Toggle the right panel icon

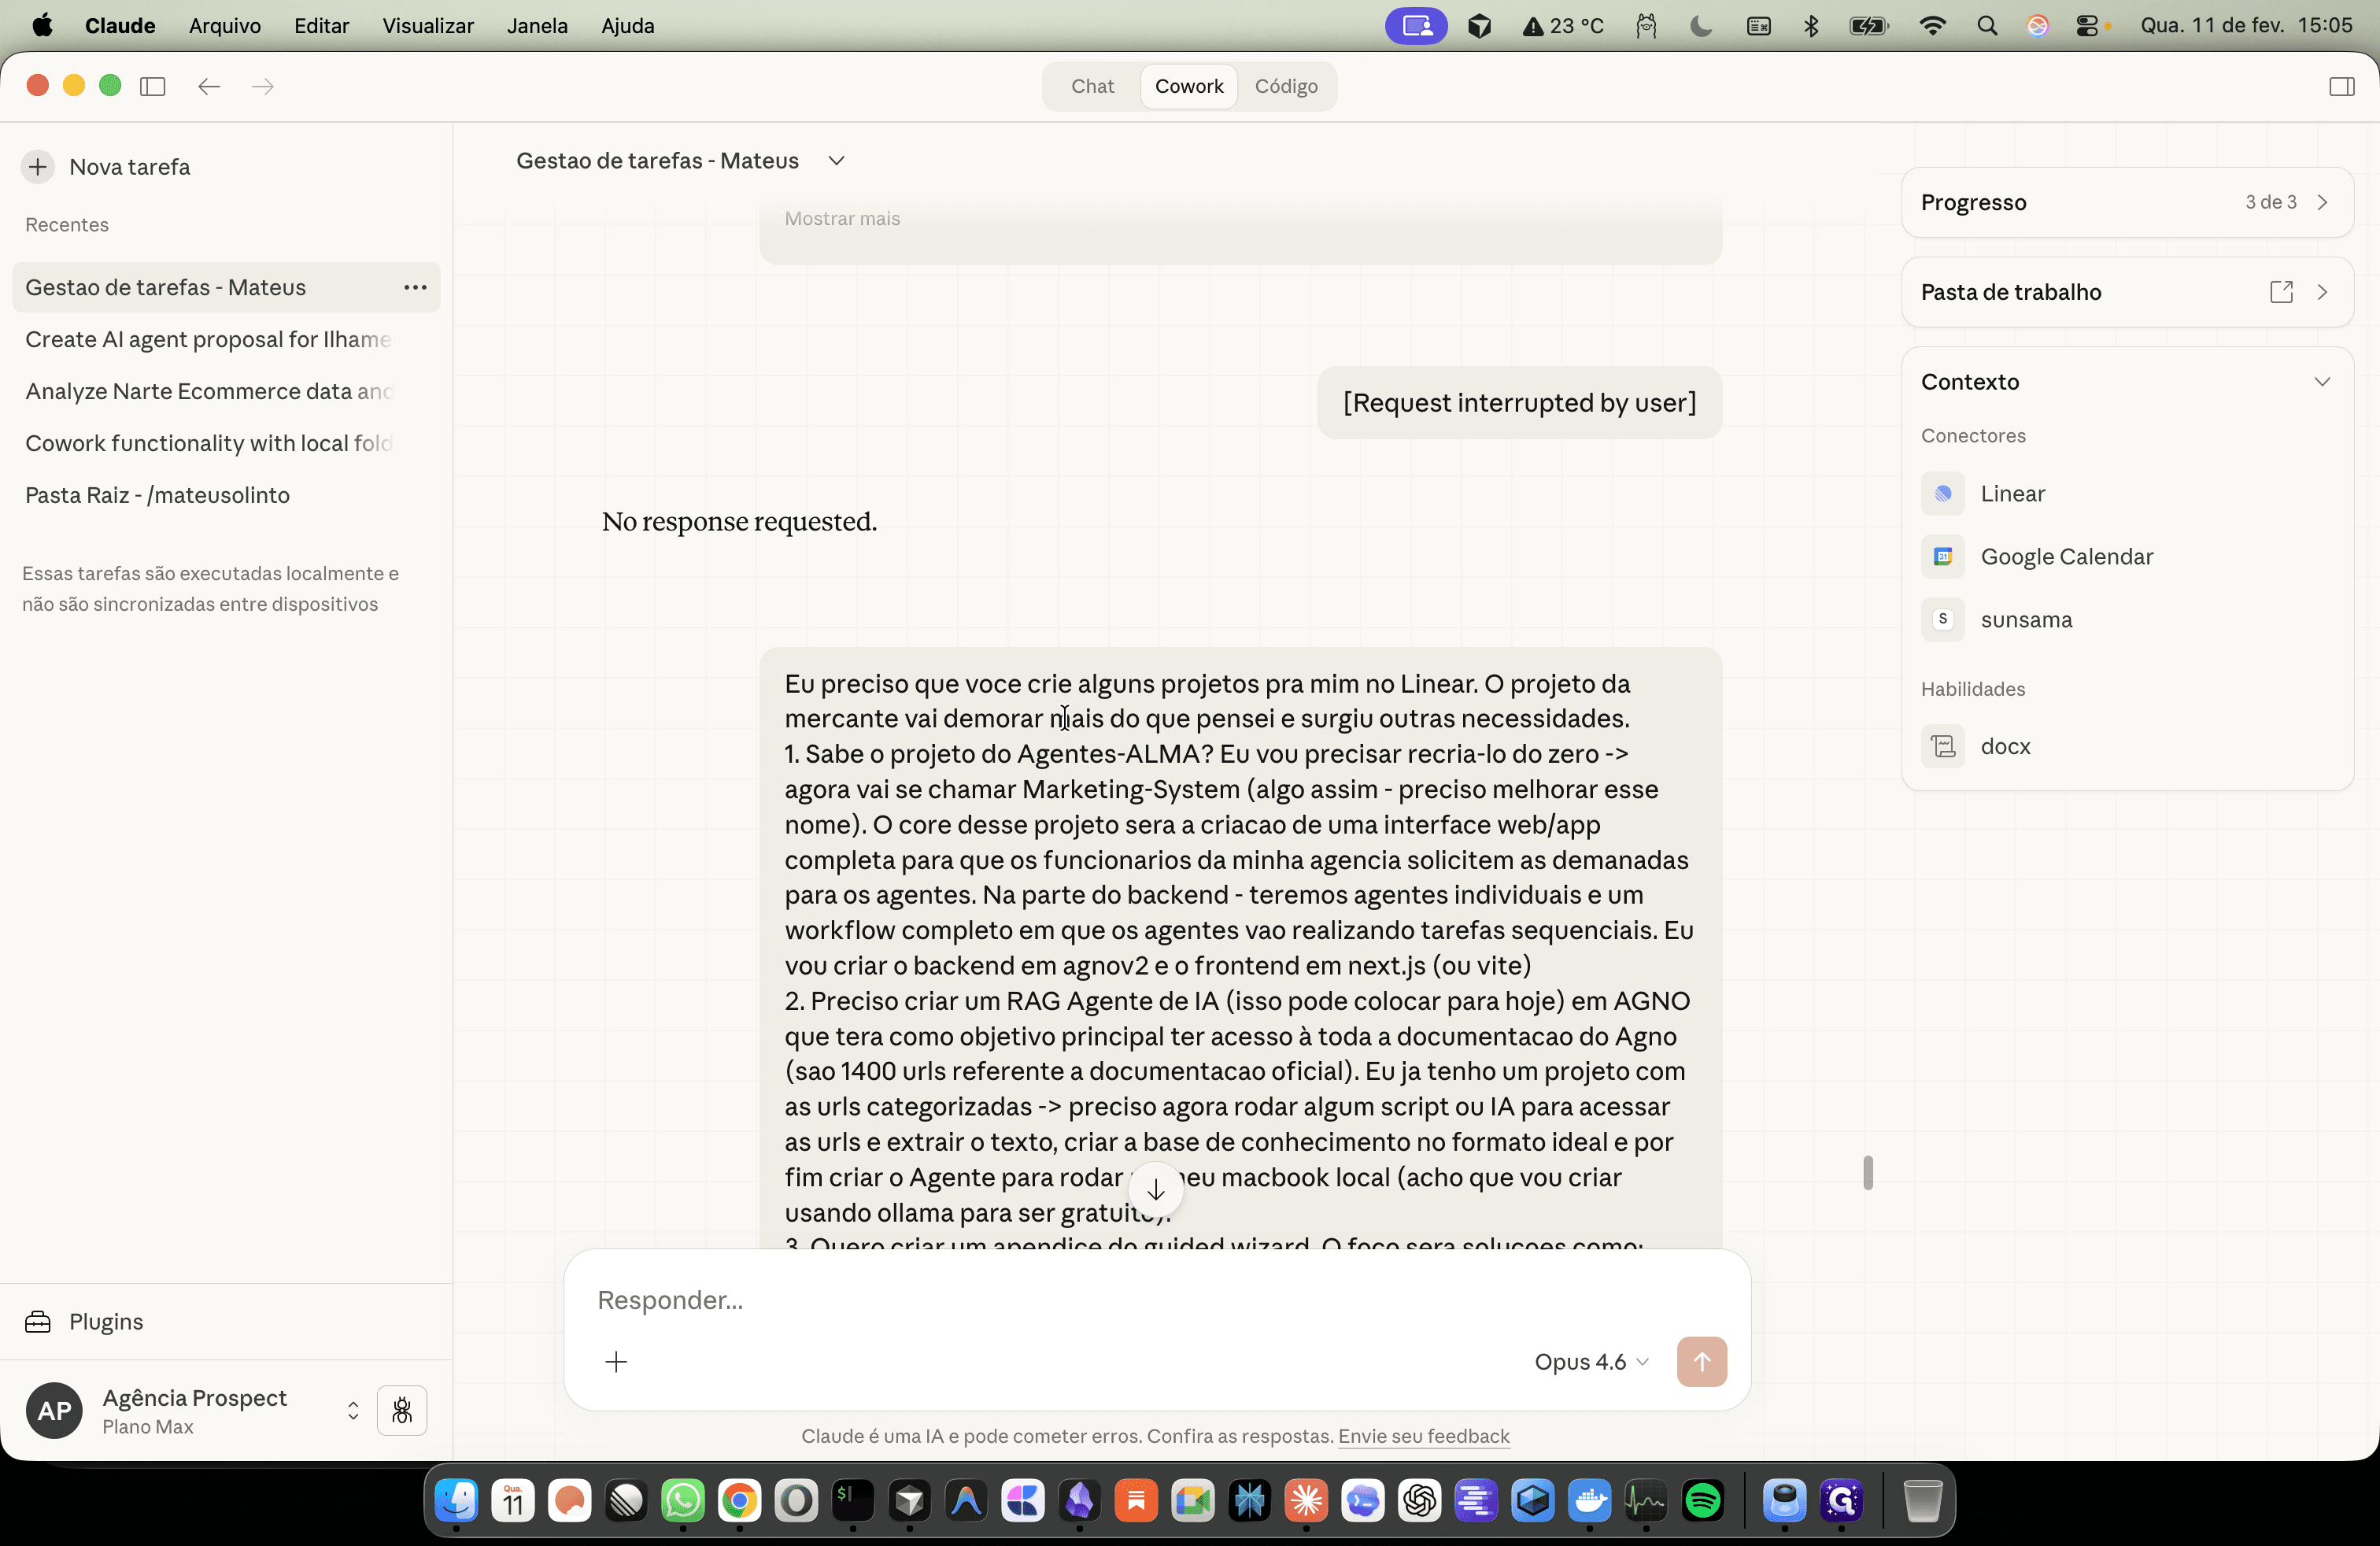[2341, 86]
